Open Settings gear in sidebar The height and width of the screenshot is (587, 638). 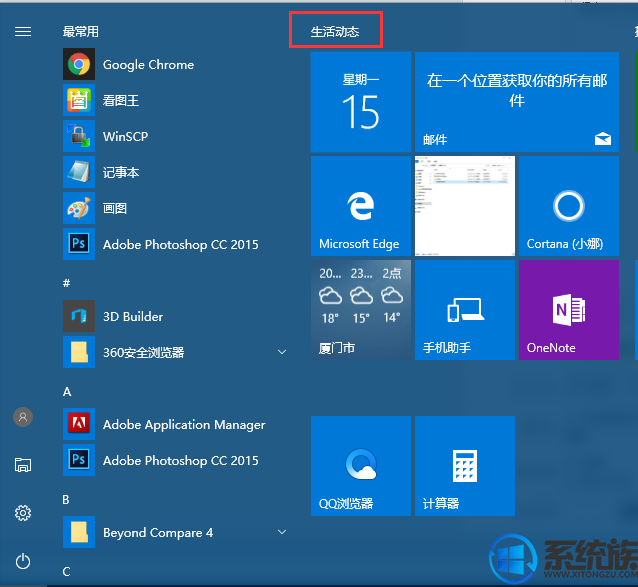(23, 513)
